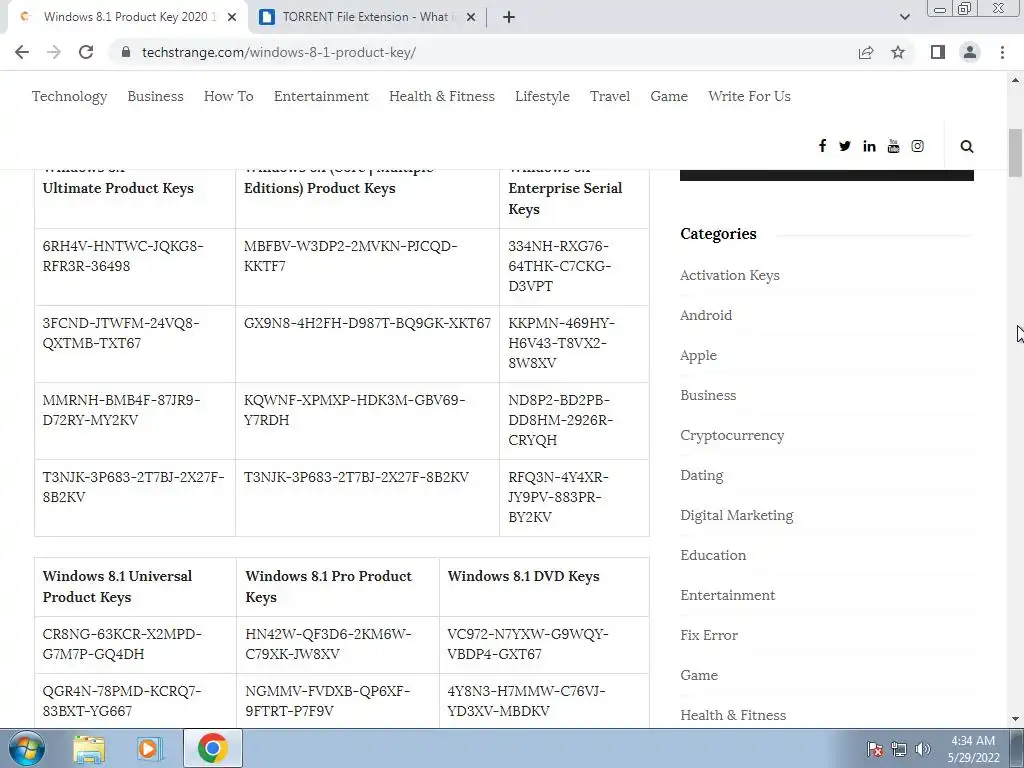Bookmark this page with star icon
Screen dimensions: 1024x768
coord(898,52)
